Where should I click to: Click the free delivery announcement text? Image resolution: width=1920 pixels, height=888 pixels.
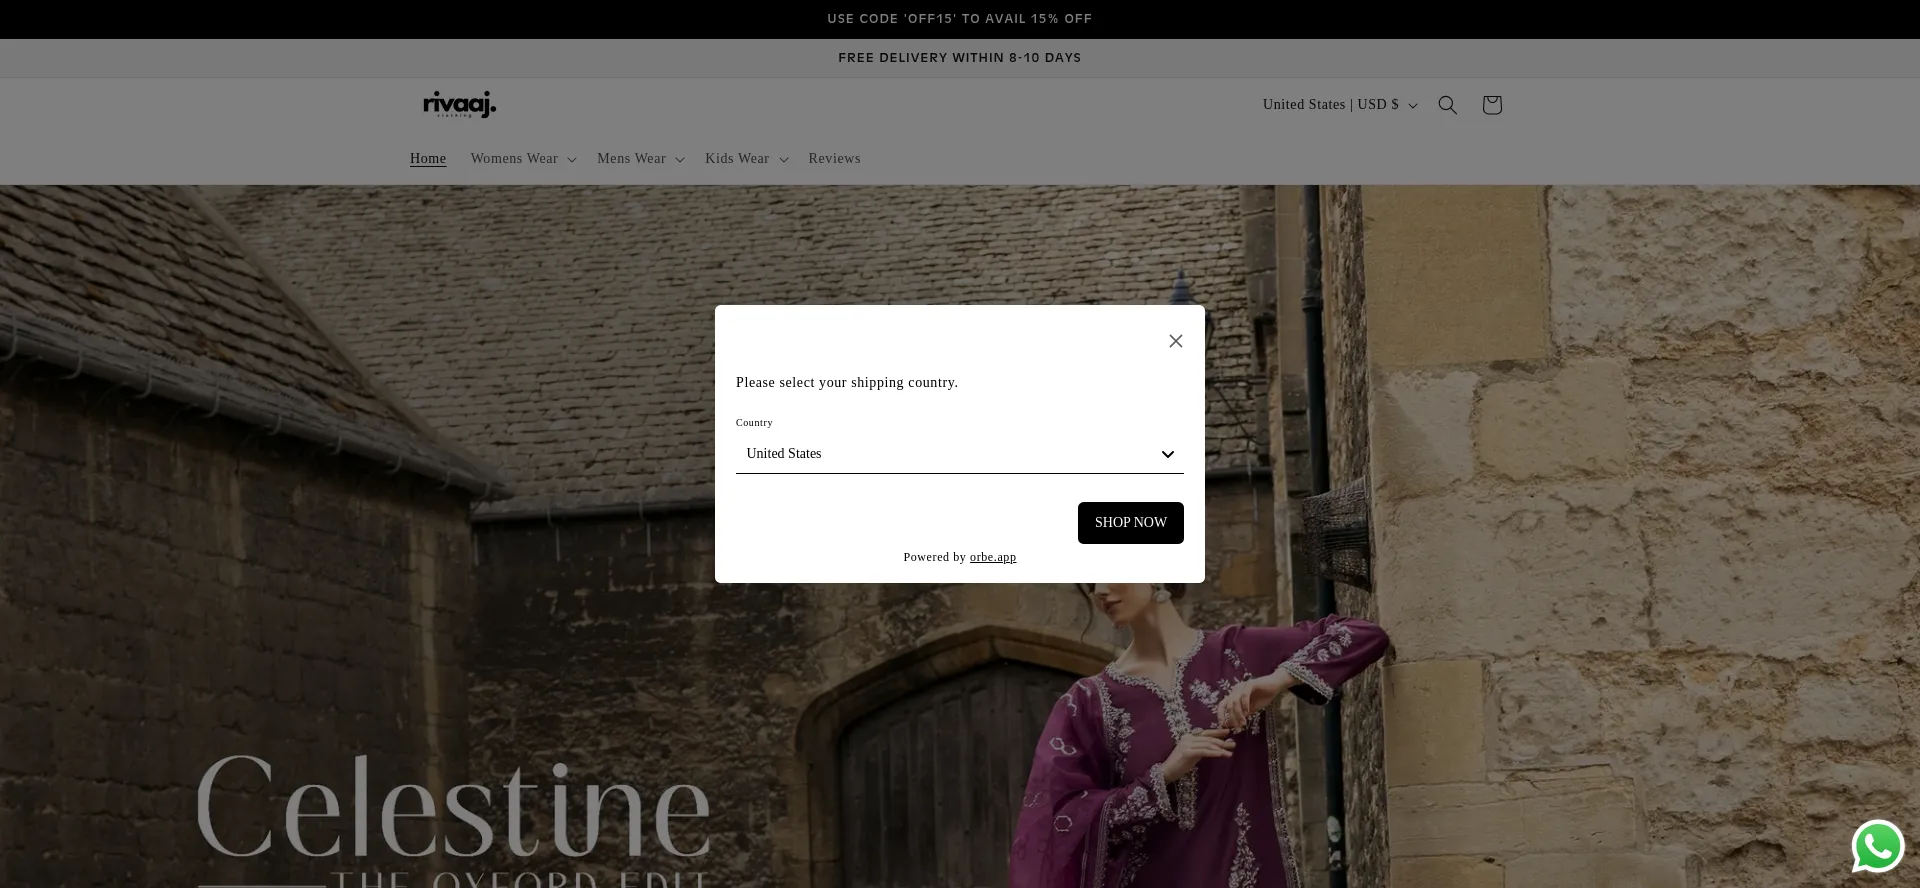click(x=960, y=58)
